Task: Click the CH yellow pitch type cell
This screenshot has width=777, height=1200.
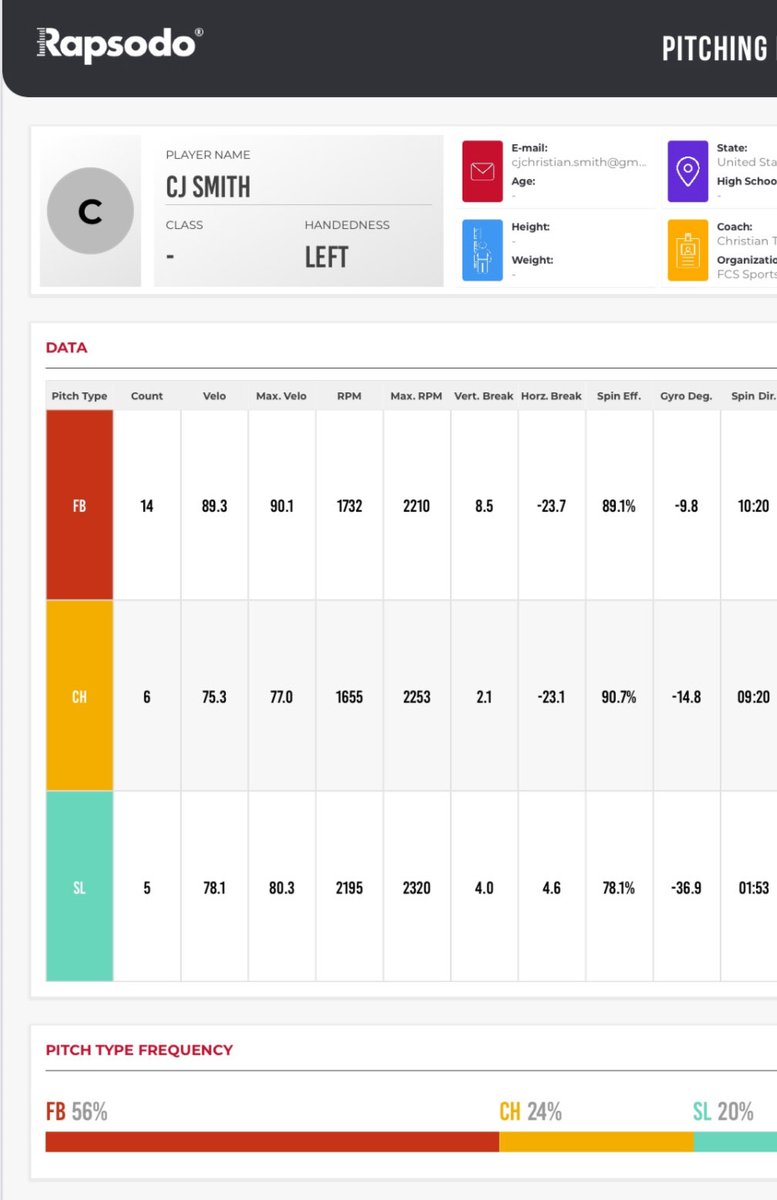Action: (79, 696)
